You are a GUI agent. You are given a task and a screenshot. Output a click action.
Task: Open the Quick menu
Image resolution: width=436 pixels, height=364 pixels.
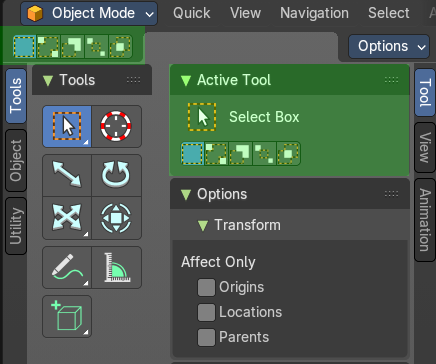[x=192, y=13]
